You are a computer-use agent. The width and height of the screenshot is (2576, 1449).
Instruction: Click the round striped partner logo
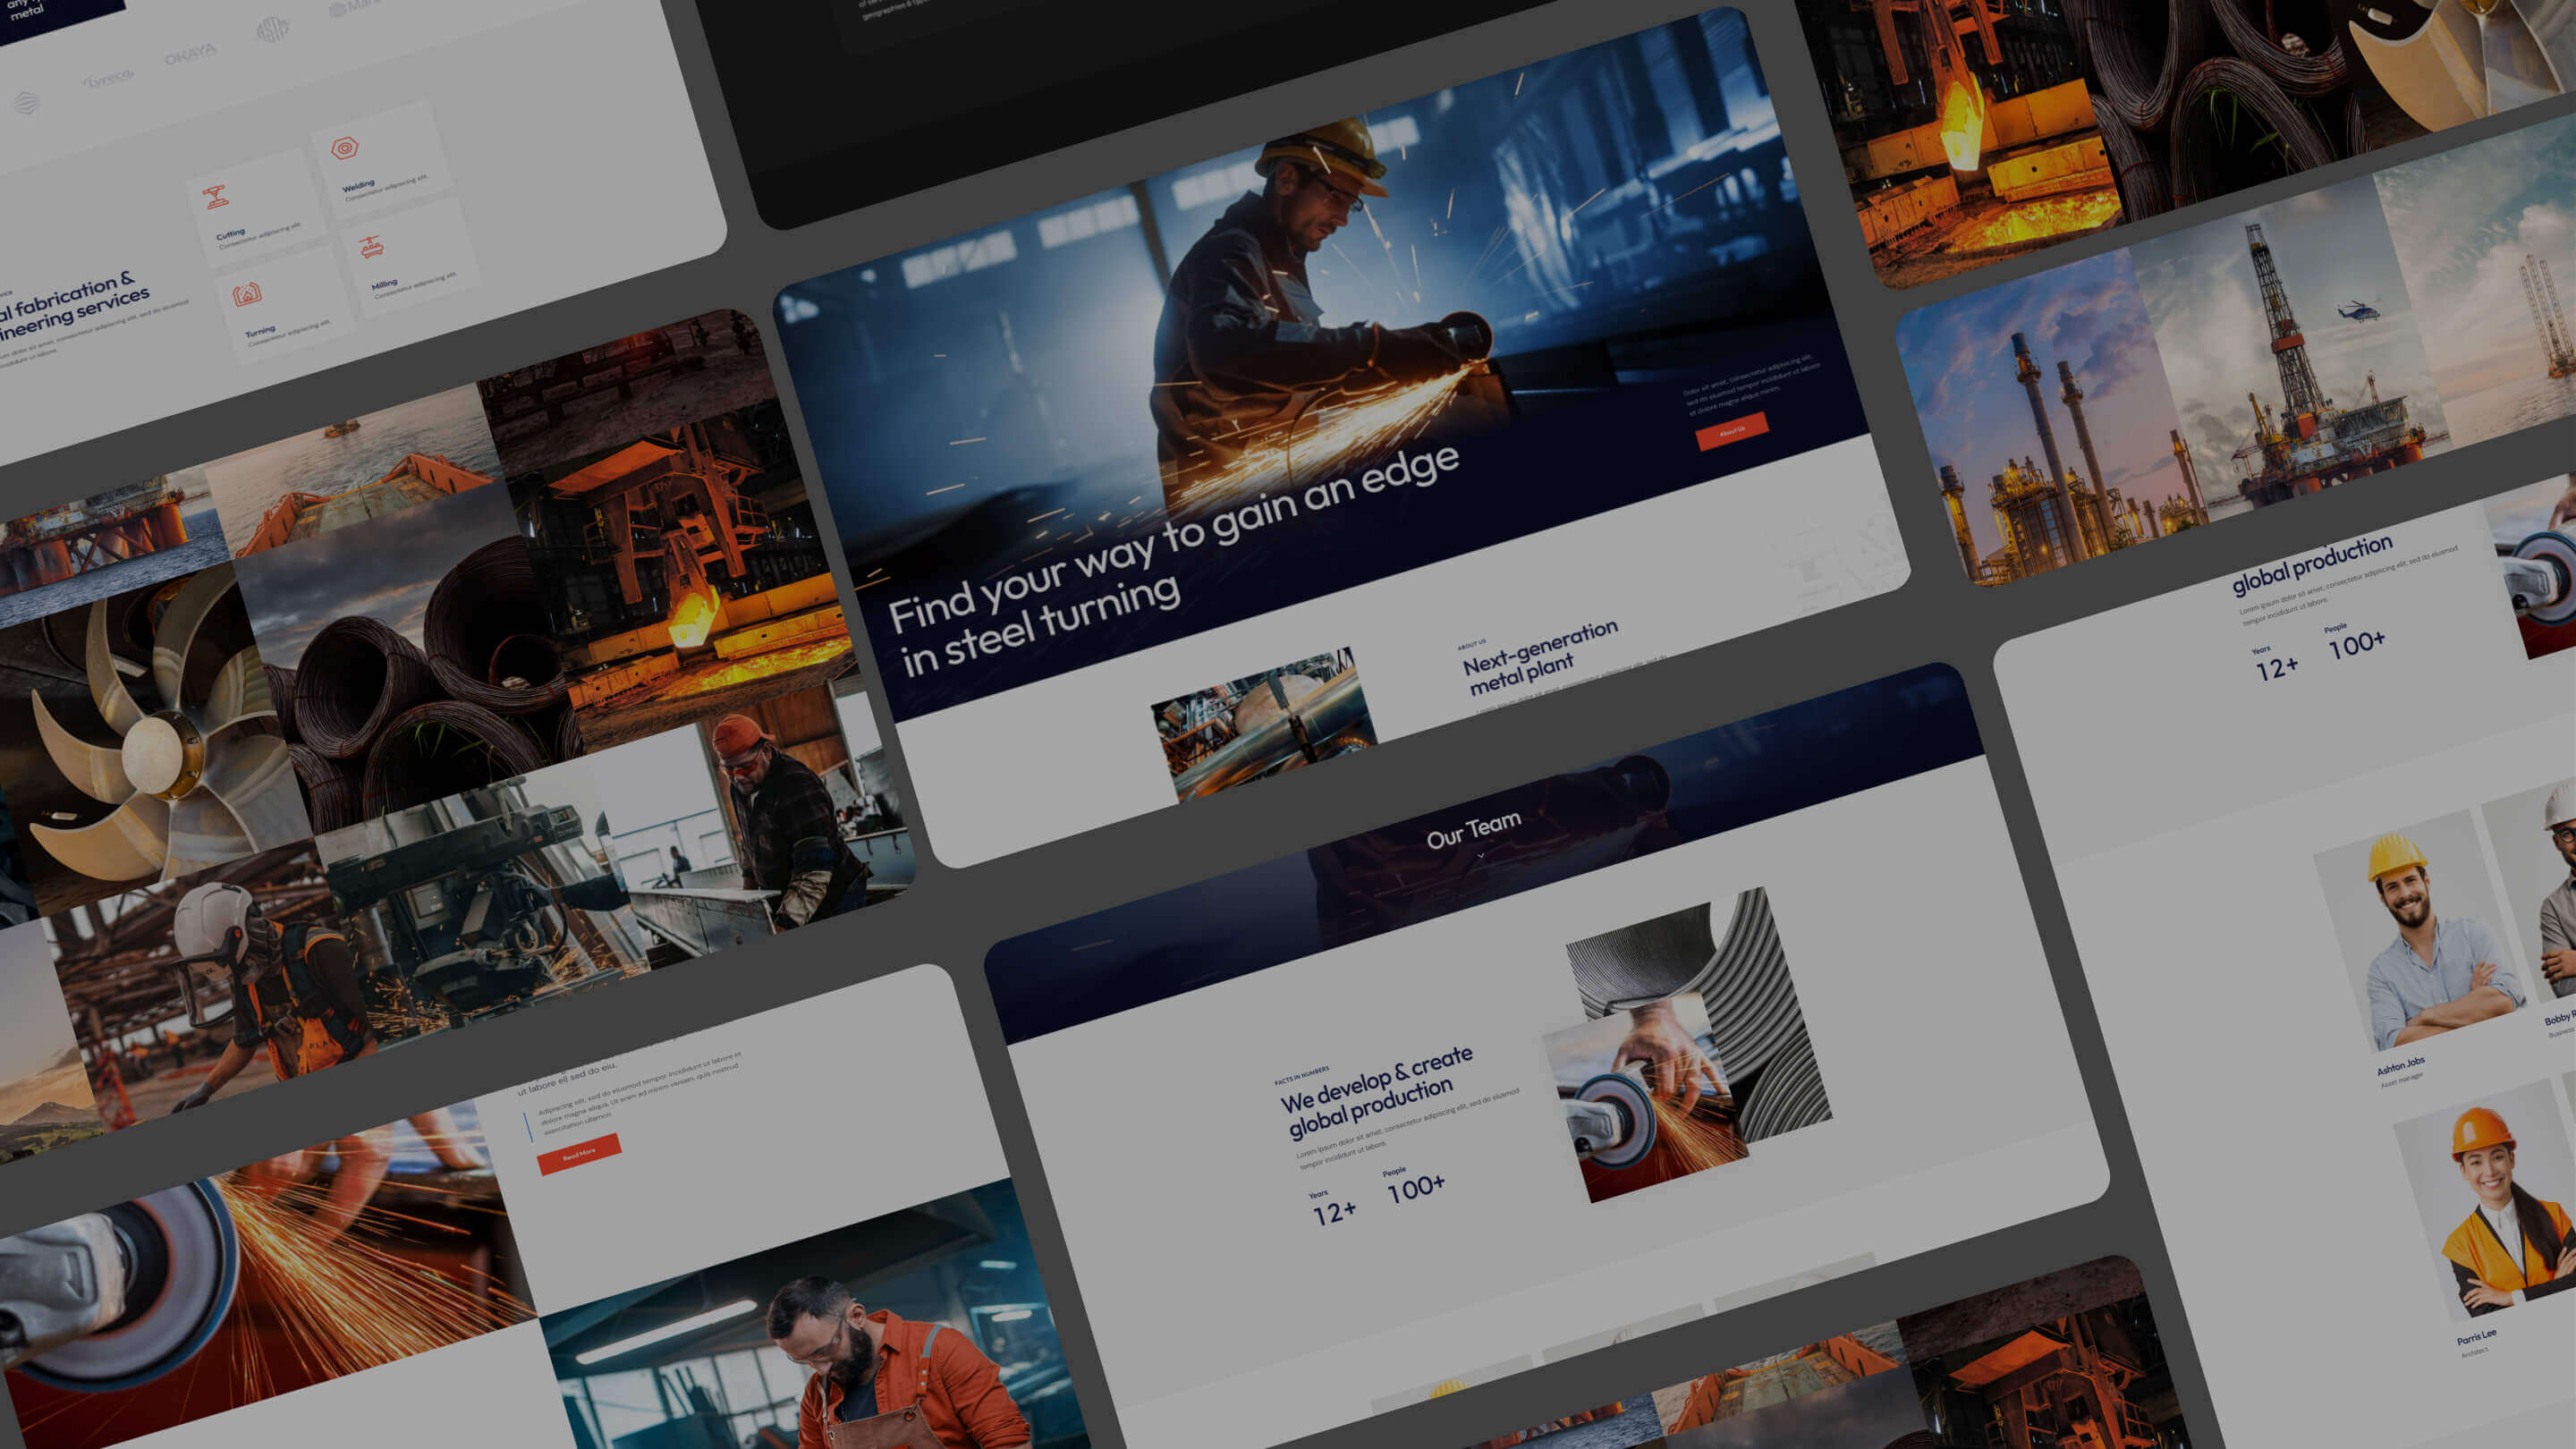pos(272,29)
